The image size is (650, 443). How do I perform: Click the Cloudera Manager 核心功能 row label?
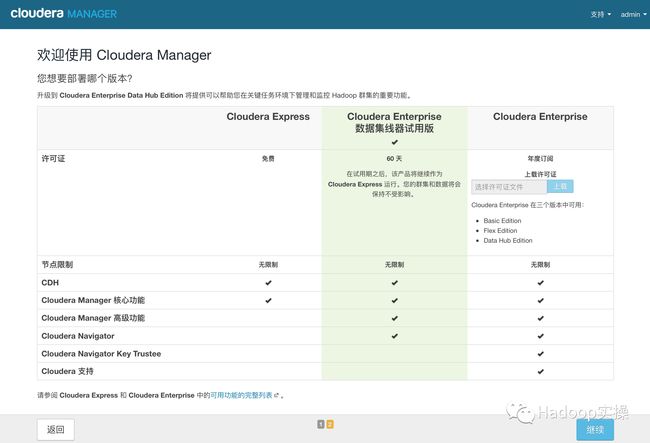[x=93, y=300]
